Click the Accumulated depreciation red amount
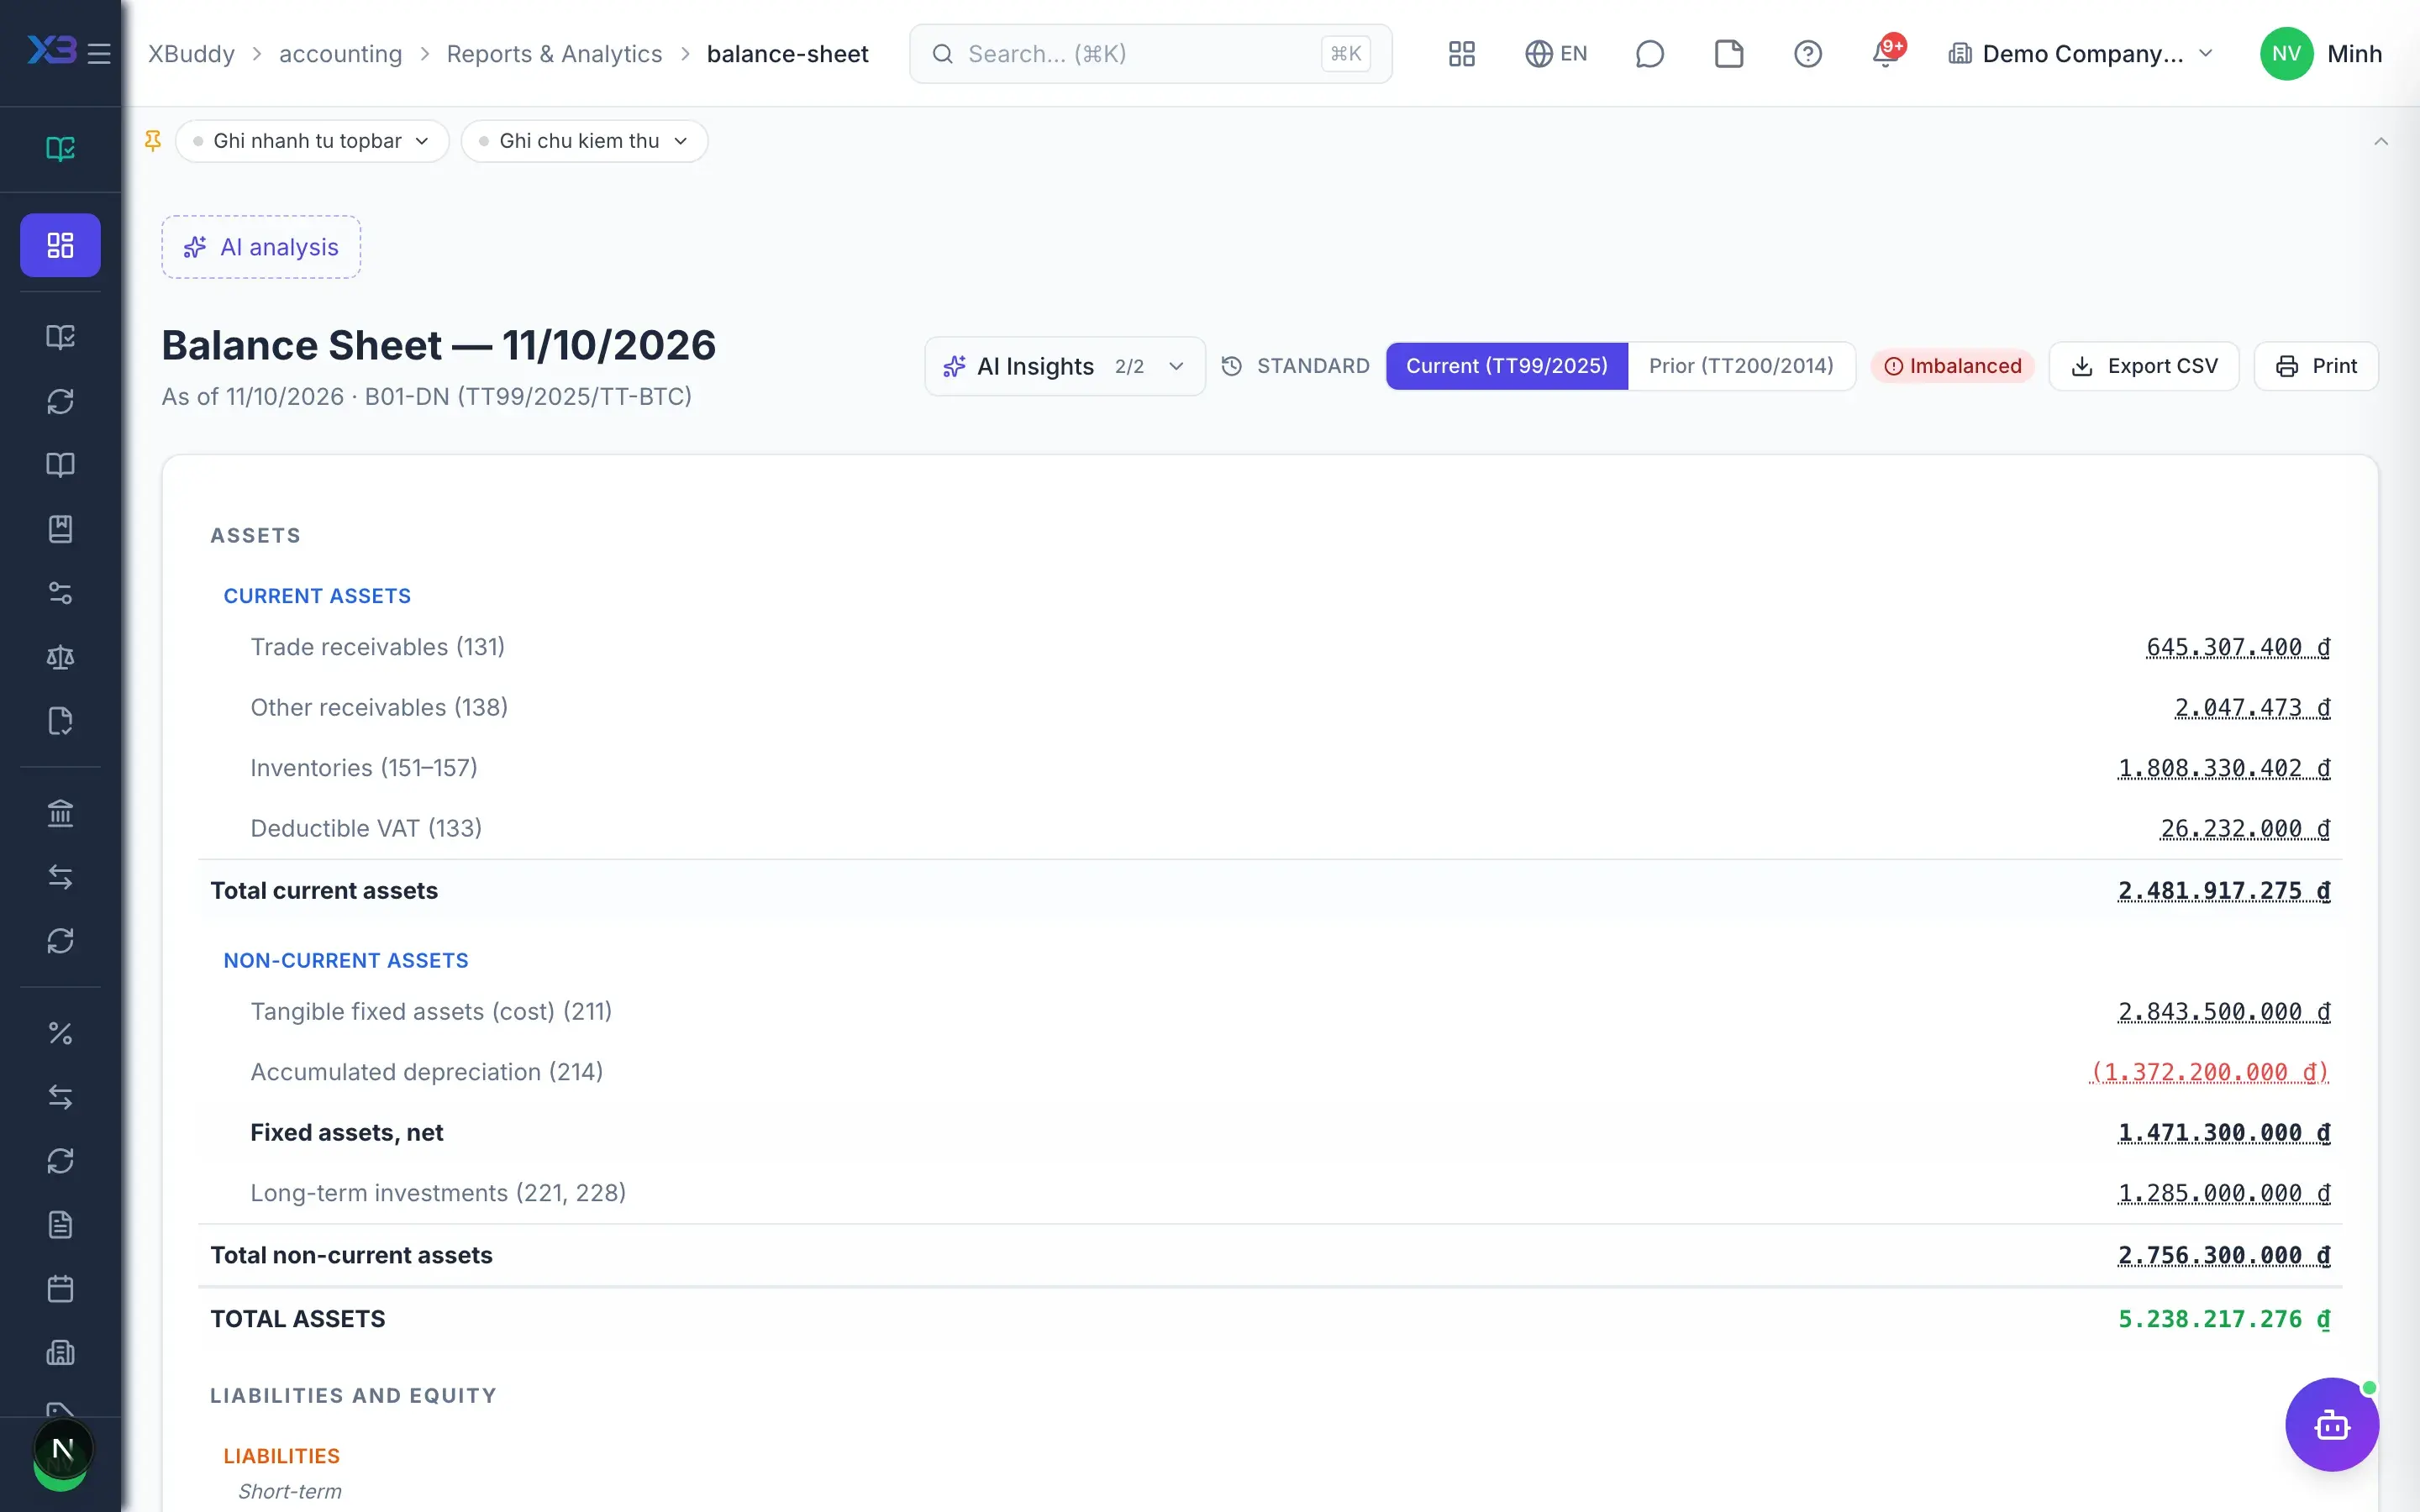This screenshot has width=2420, height=1512. (2209, 1072)
